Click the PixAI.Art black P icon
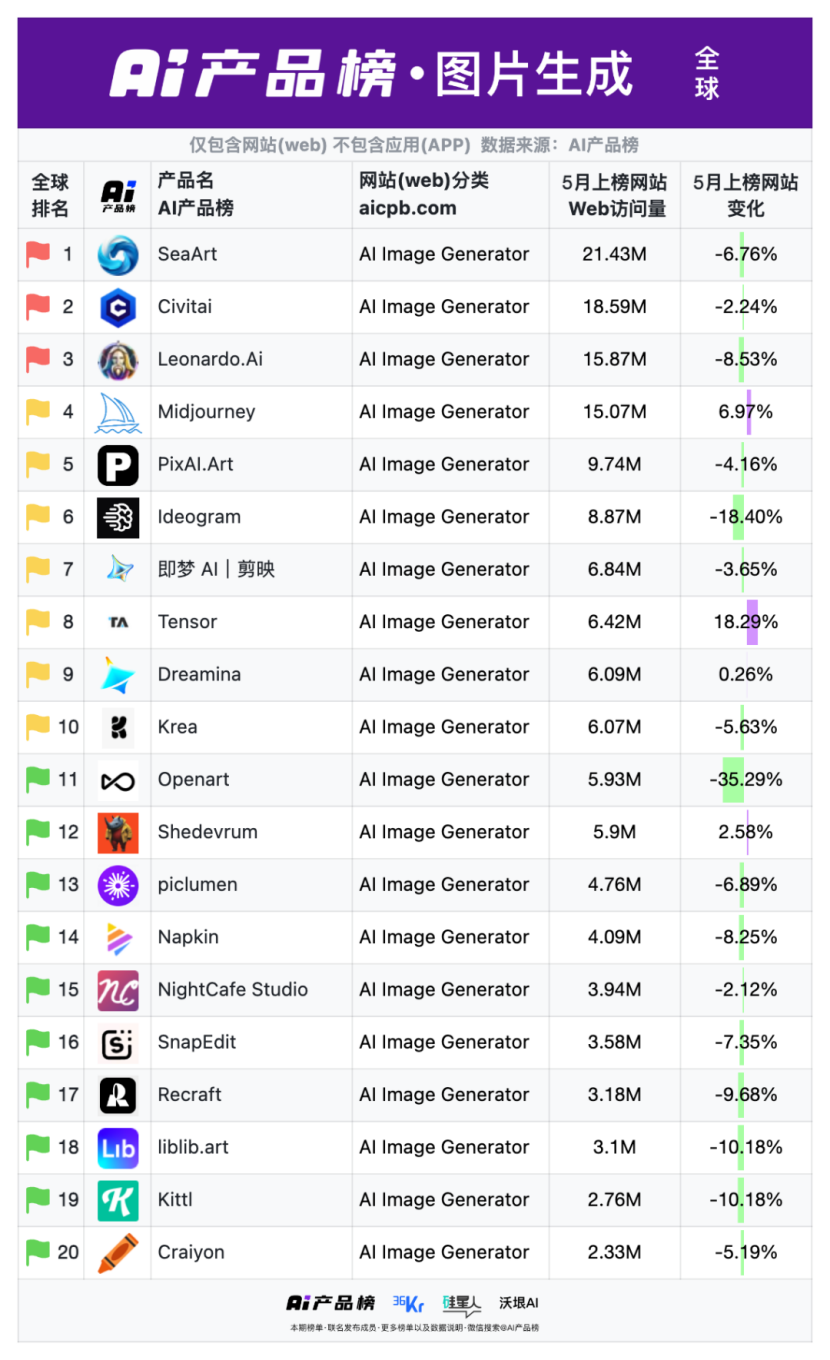 (x=118, y=465)
